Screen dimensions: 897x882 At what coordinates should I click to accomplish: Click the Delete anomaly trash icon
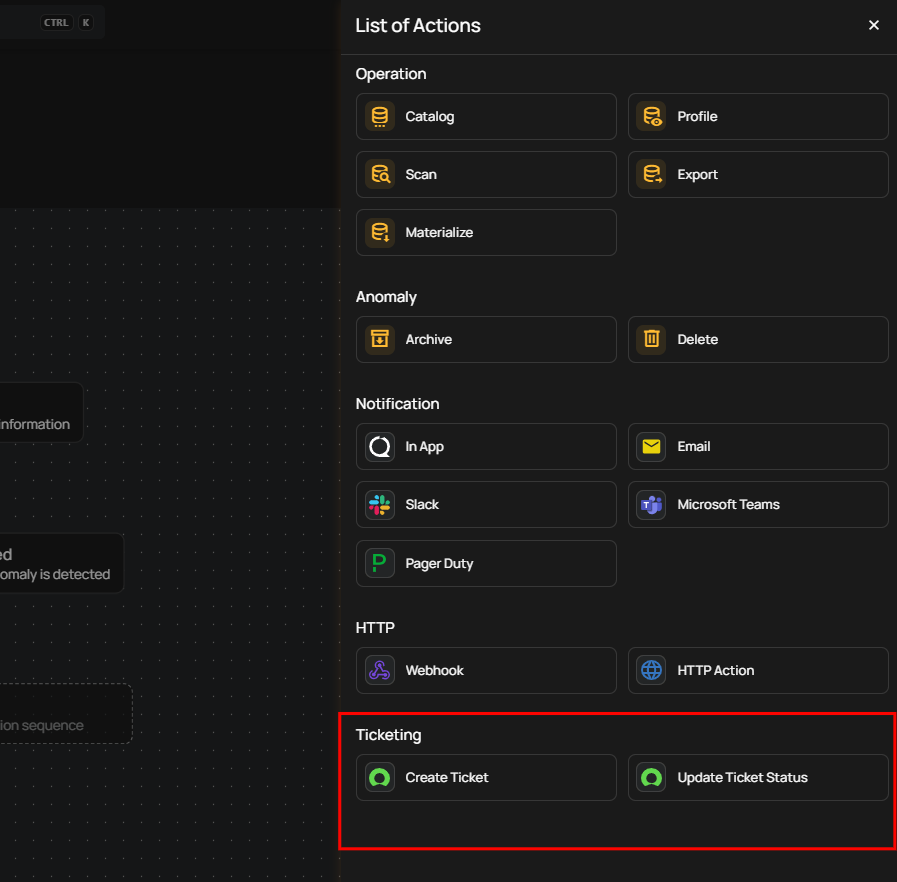pos(652,340)
